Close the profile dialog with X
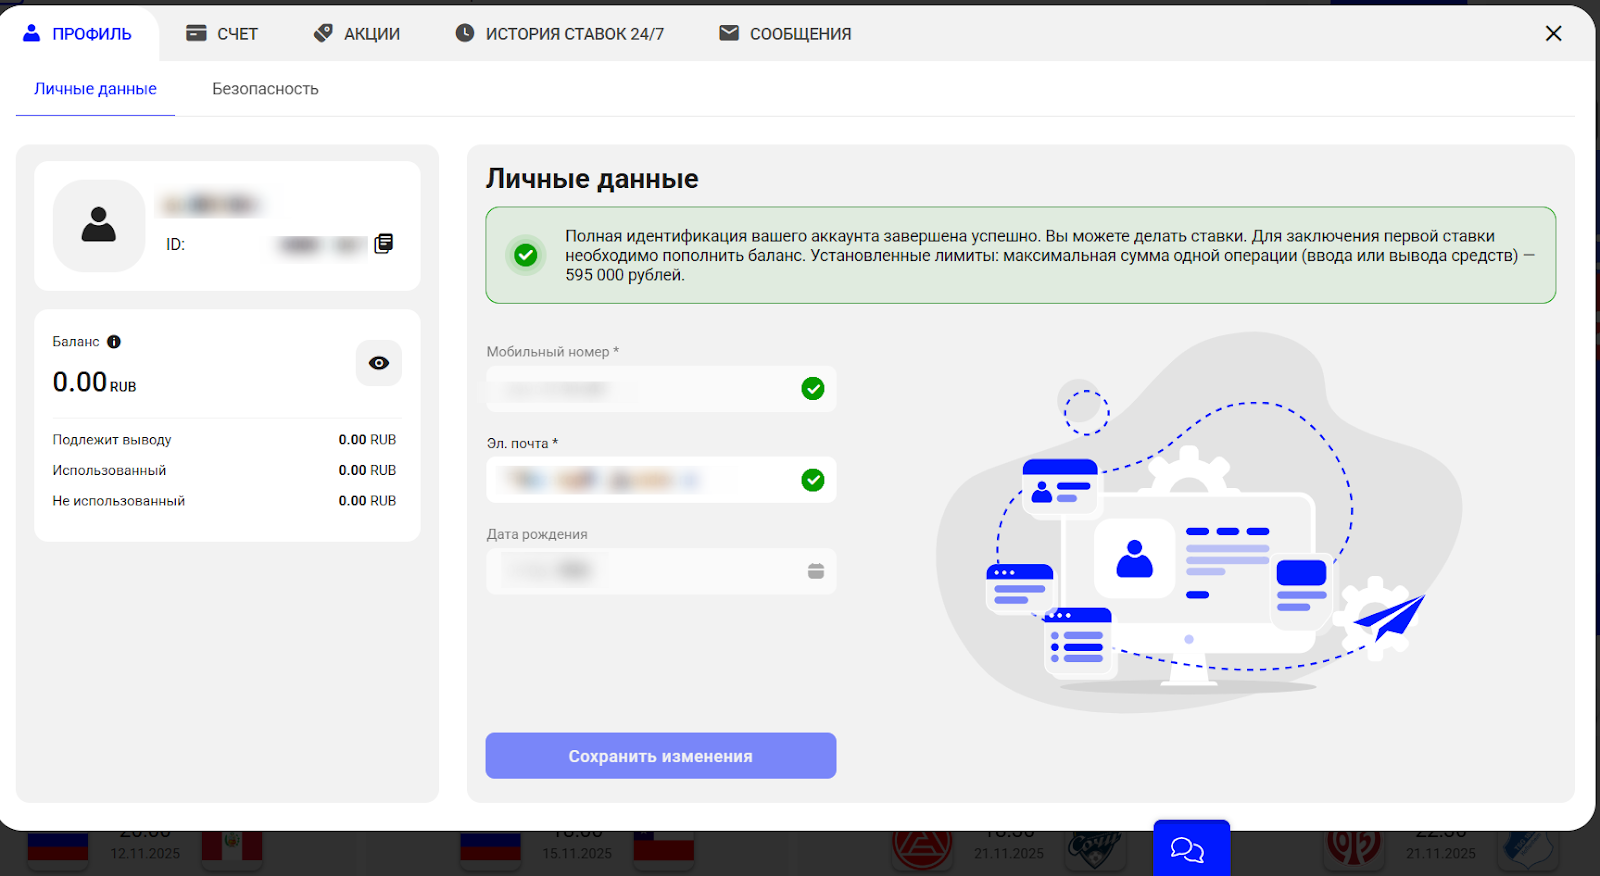The height and width of the screenshot is (876, 1600). [1553, 34]
